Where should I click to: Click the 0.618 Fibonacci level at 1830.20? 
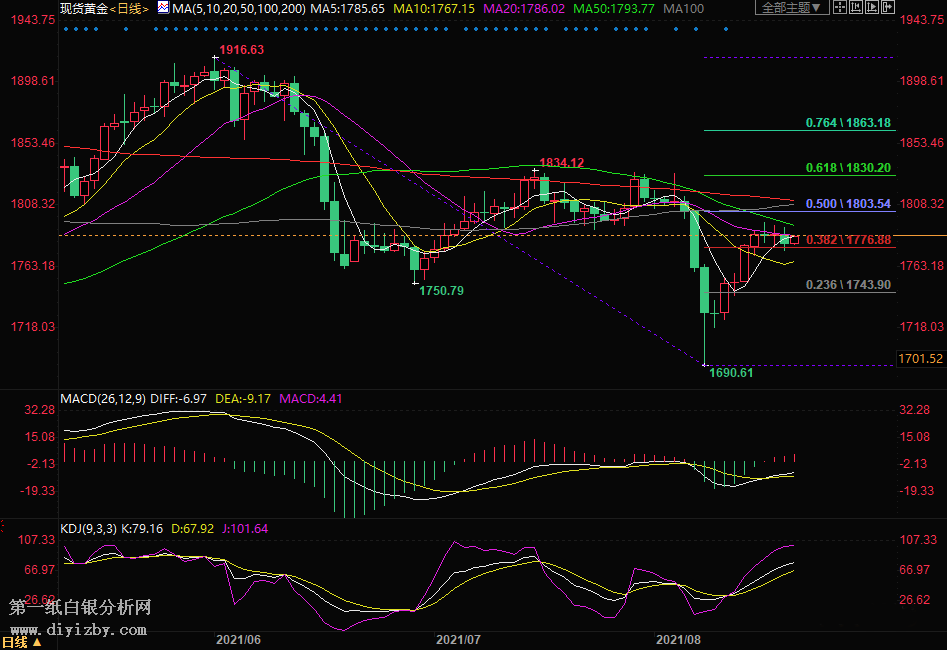(x=848, y=169)
